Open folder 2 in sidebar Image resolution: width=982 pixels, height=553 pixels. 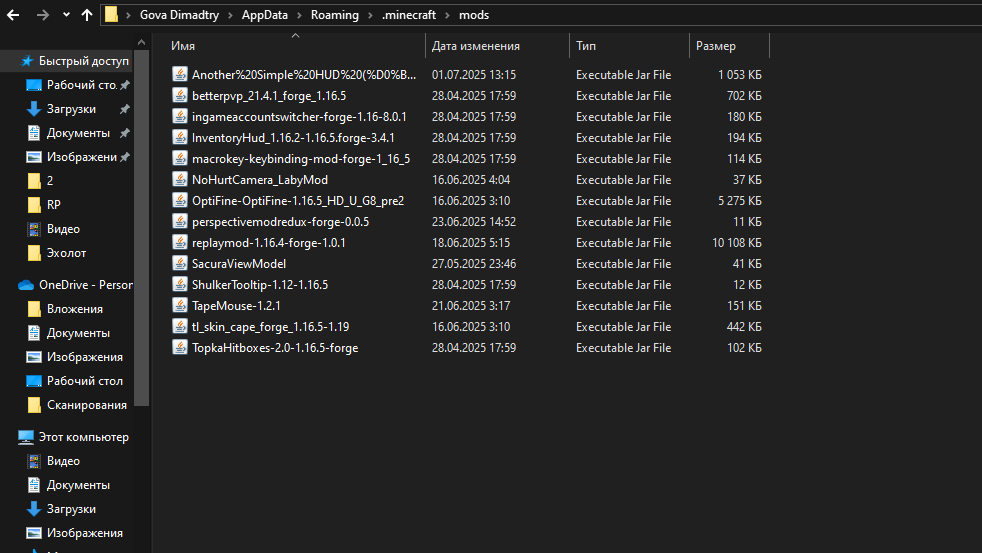pos(50,181)
